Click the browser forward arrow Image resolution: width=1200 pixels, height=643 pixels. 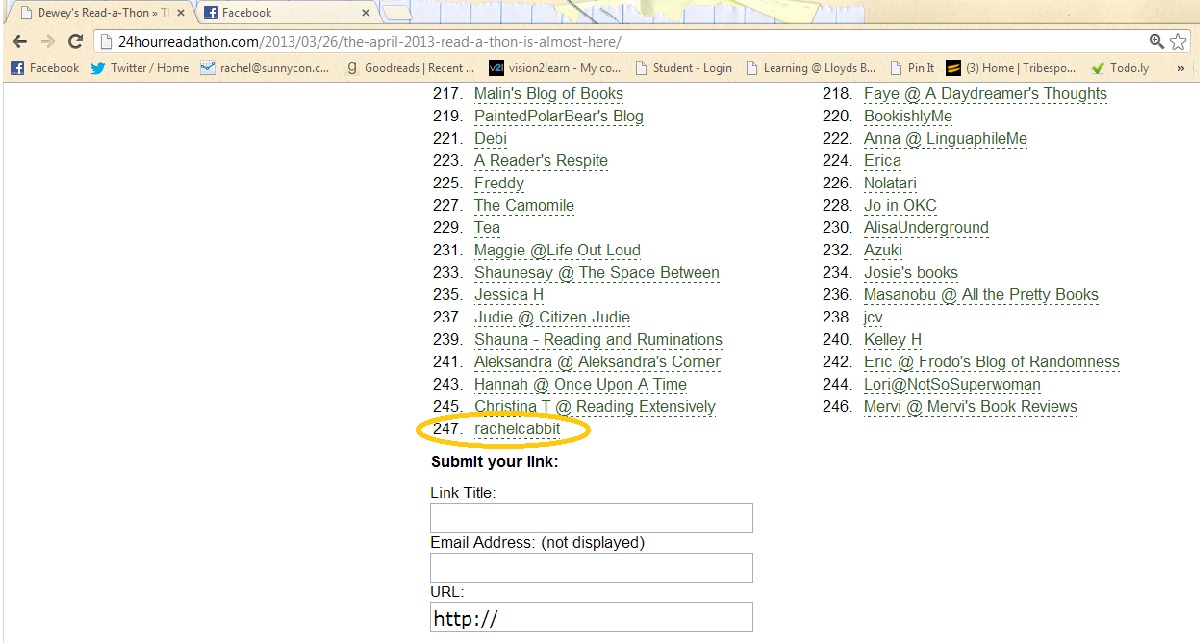pos(47,41)
